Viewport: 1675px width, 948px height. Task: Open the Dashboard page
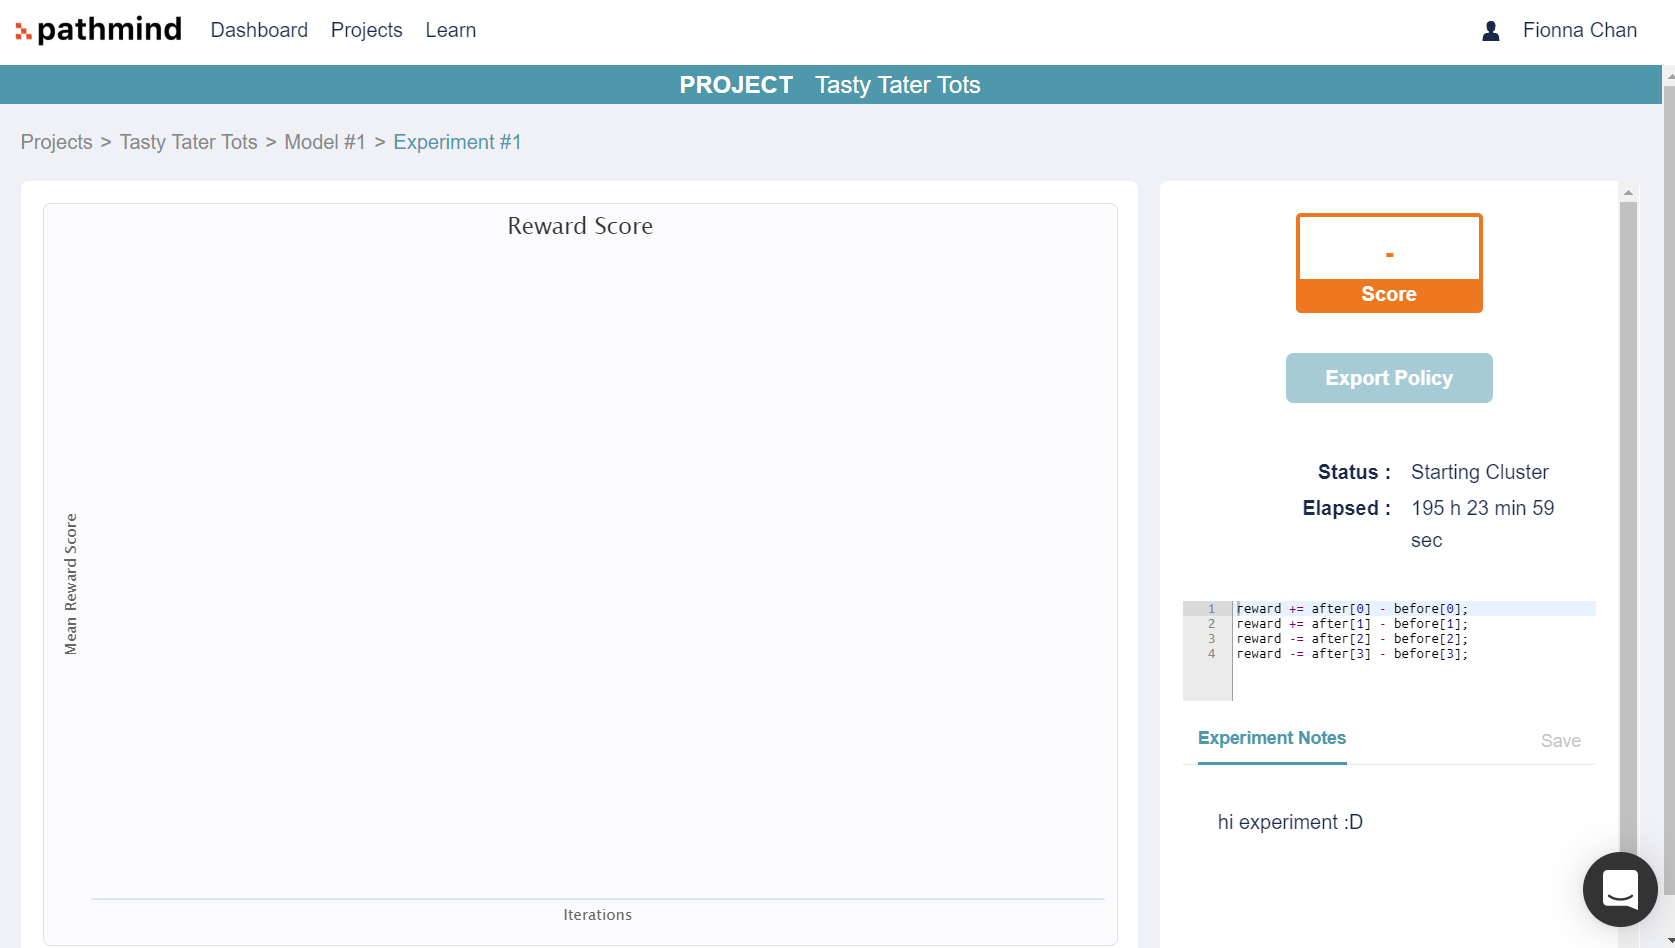click(258, 30)
